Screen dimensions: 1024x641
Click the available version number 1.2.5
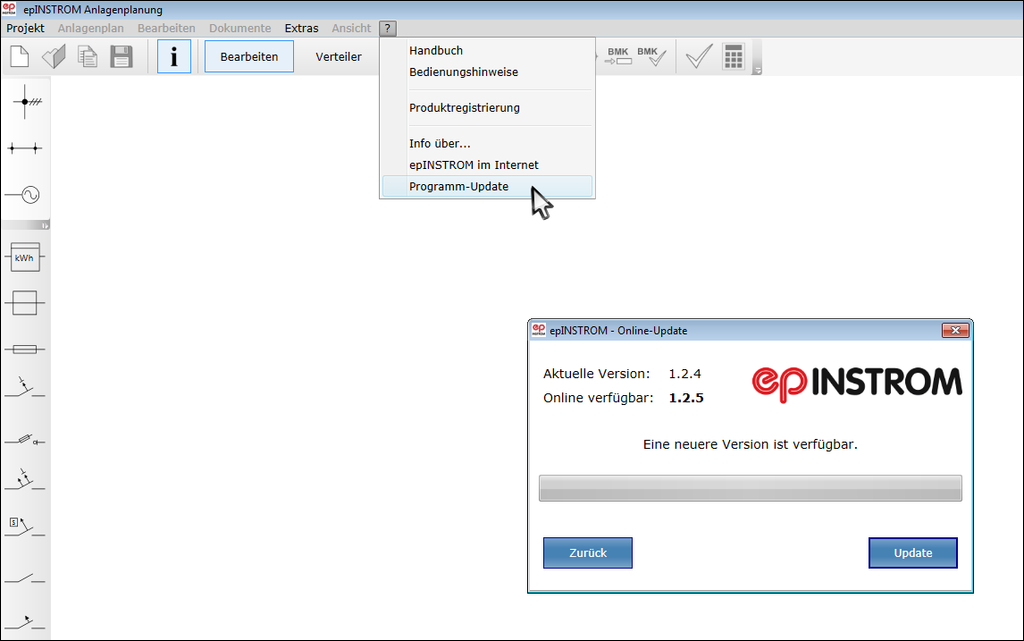[x=686, y=398]
